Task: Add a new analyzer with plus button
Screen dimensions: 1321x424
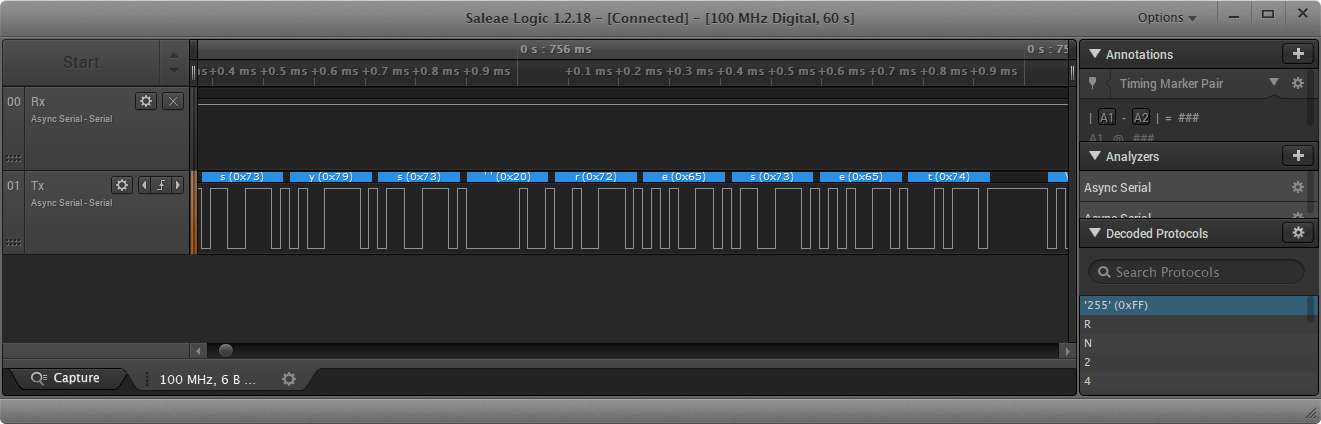Action: coord(1297,156)
